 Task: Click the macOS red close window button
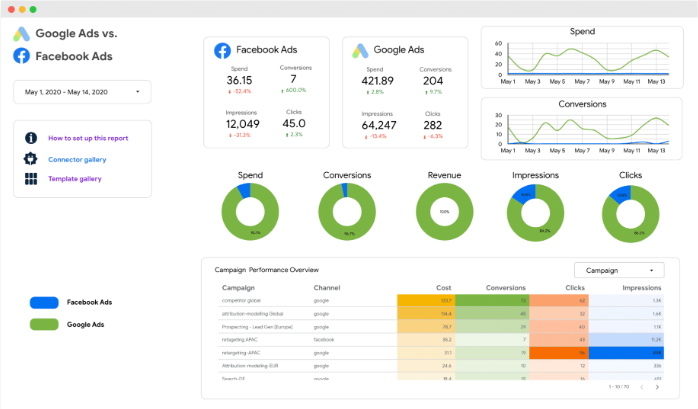(x=11, y=9)
